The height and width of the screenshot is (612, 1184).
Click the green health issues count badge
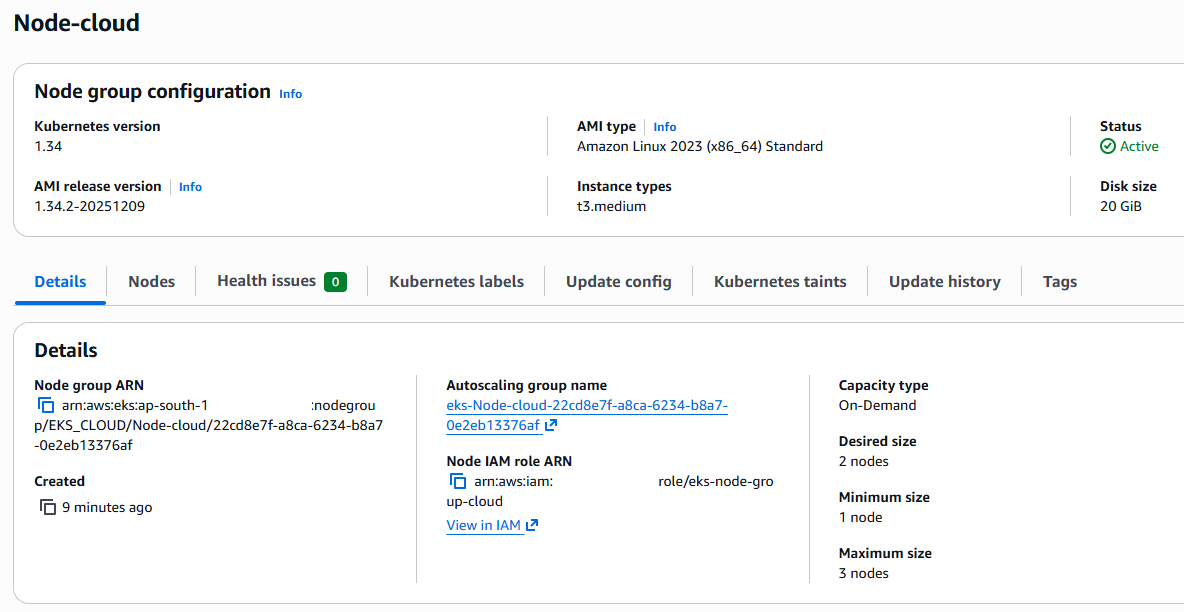tap(335, 282)
